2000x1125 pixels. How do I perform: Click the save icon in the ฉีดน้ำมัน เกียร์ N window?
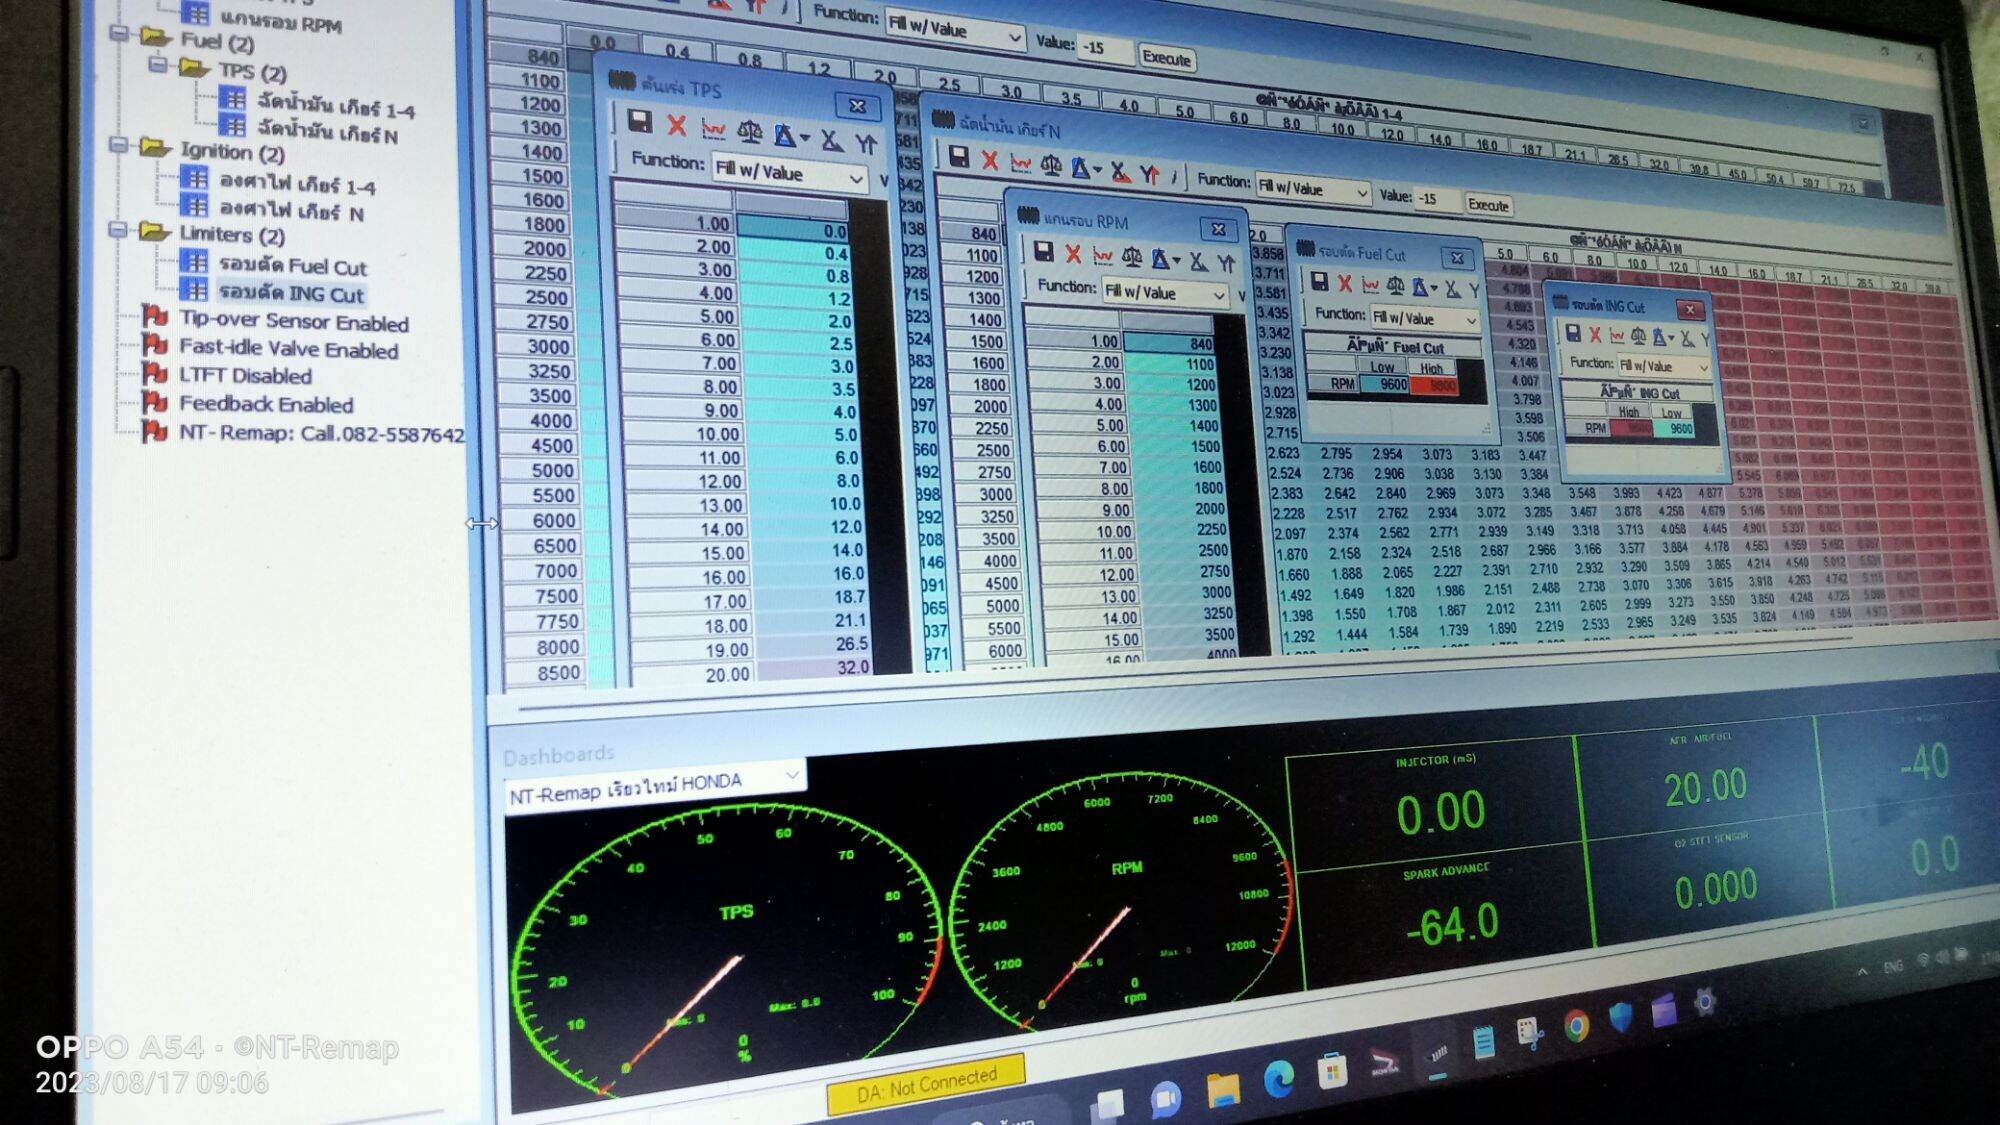(x=958, y=157)
